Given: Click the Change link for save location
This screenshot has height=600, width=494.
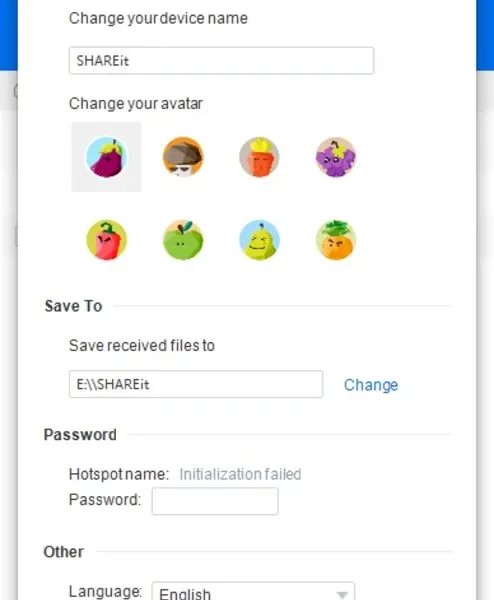Looking at the screenshot, I should 371,385.
